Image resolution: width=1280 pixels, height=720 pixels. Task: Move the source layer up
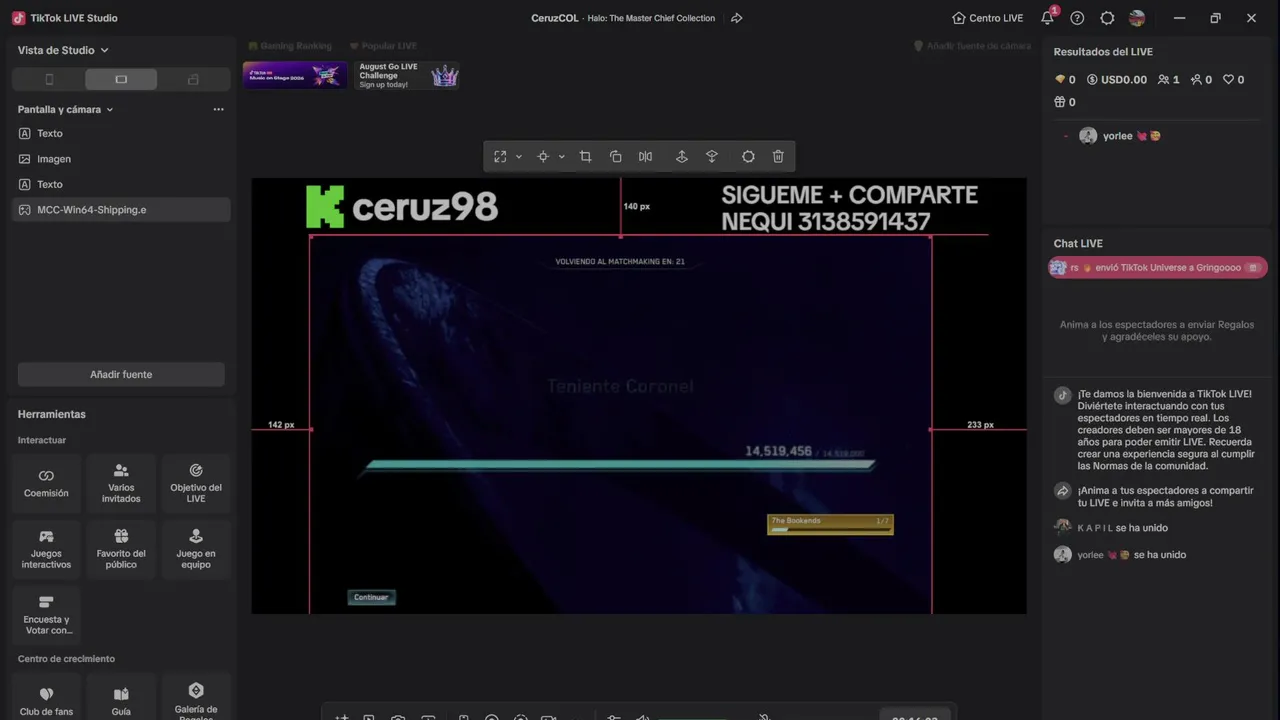point(681,156)
